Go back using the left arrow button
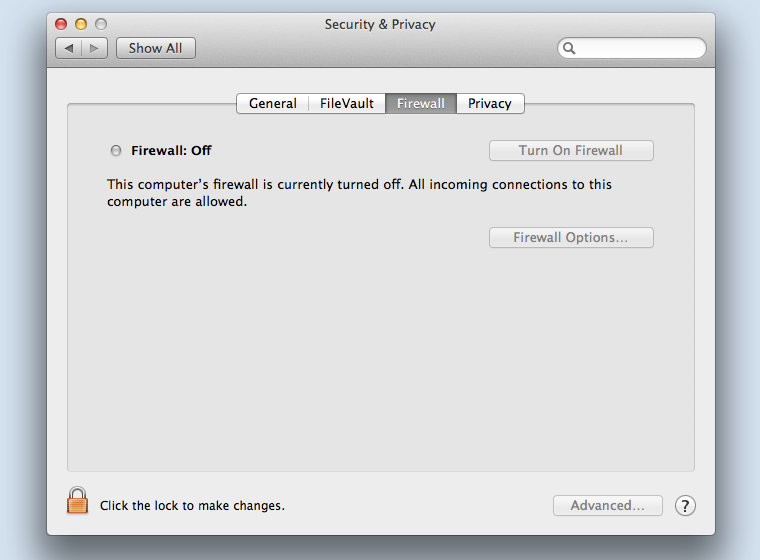 [69, 48]
